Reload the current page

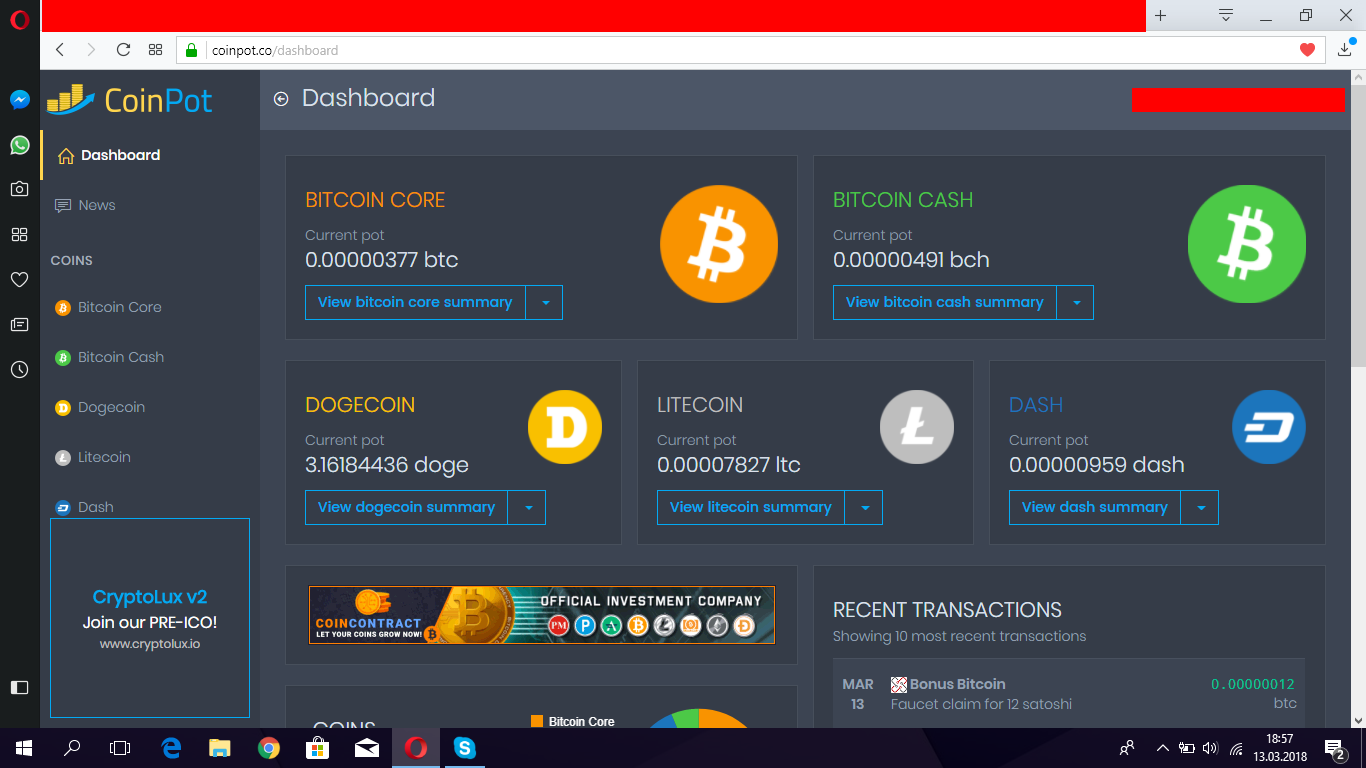[124, 50]
